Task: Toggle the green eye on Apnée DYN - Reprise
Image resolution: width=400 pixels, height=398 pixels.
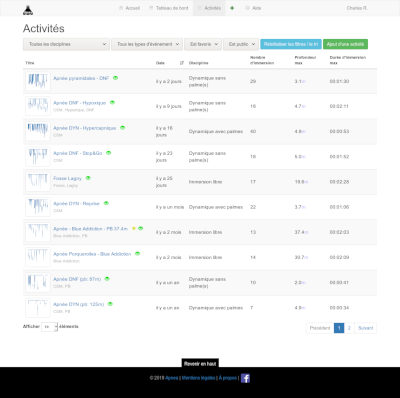Action: (x=106, y=203)
